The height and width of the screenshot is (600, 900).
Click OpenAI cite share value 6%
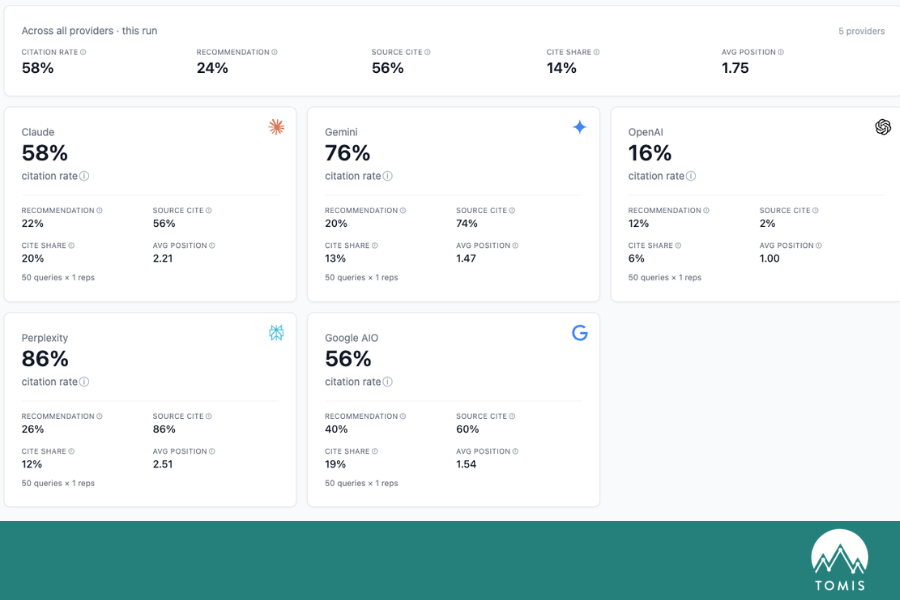click(x=636, y=258)
